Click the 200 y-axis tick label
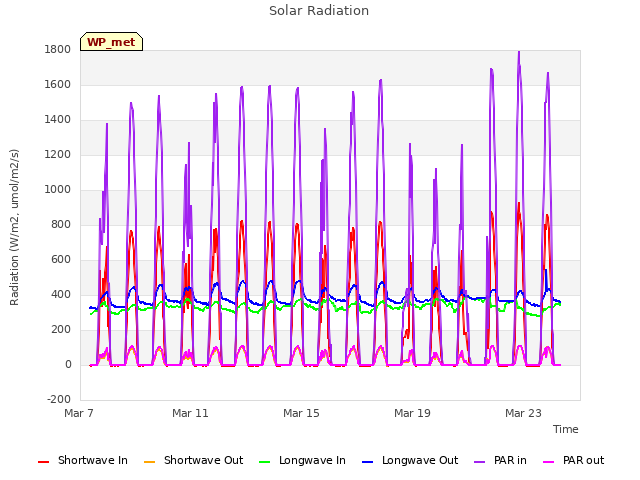Viewport: 640px width, 480px height. 61,330
